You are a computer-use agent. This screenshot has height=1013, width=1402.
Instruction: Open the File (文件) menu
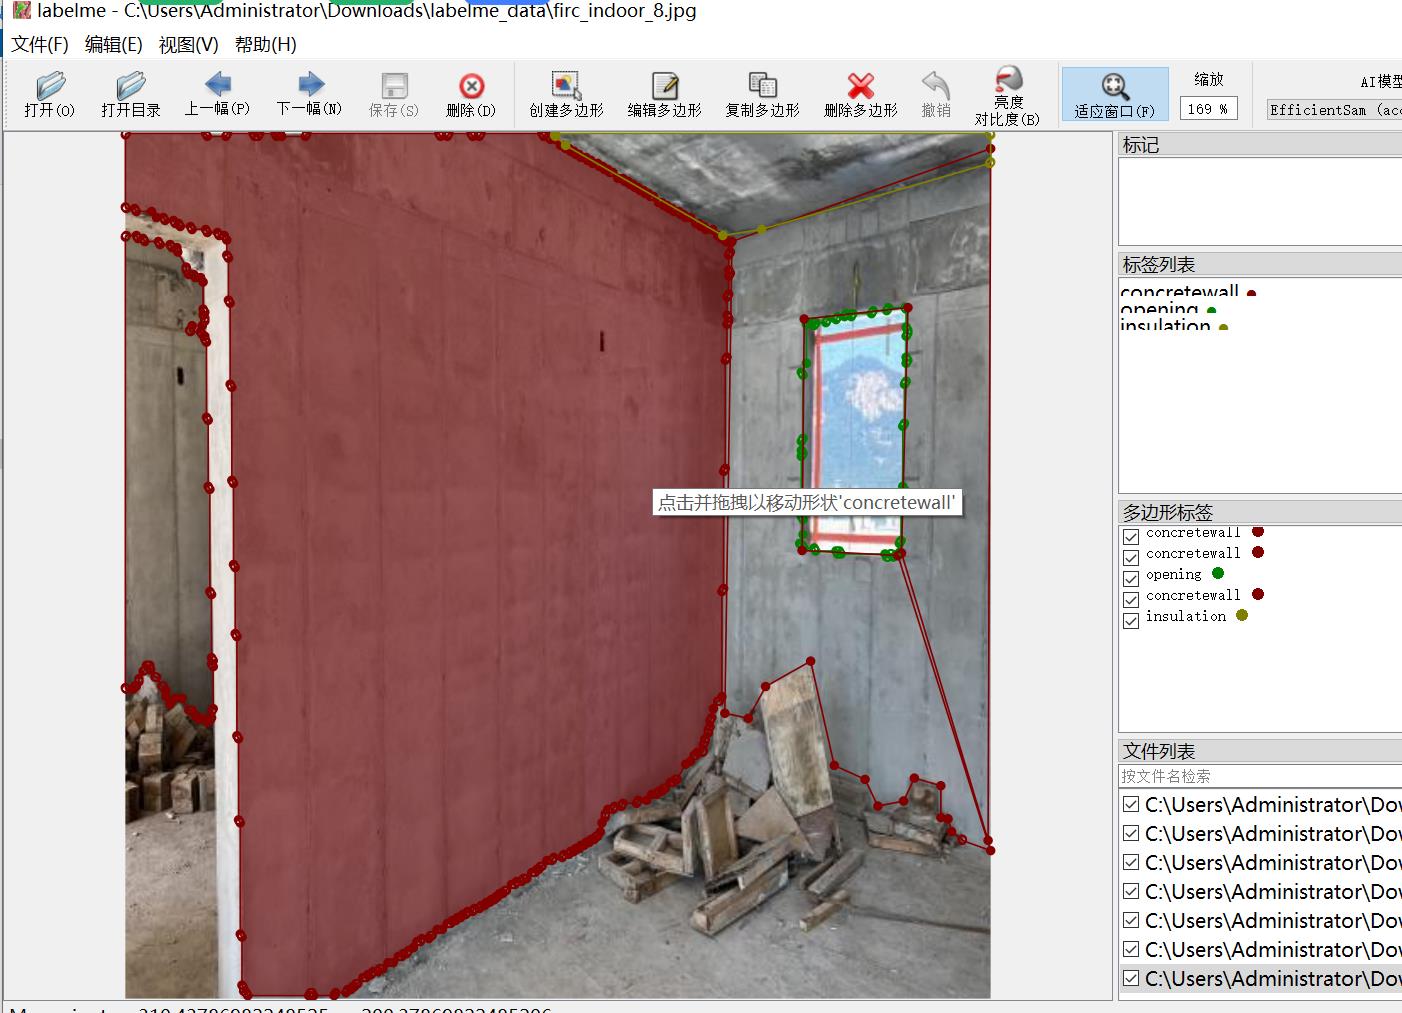[x=40, y=45]
